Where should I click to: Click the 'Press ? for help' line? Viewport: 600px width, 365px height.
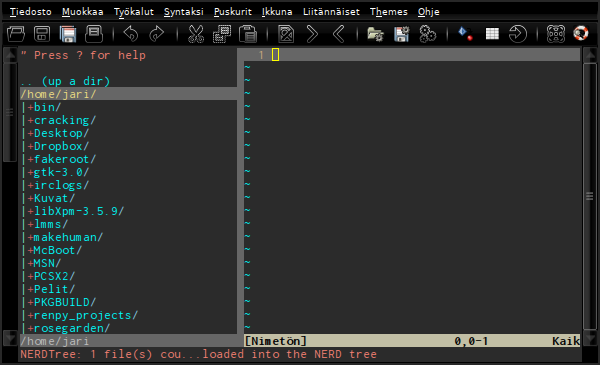pos(83,55)
